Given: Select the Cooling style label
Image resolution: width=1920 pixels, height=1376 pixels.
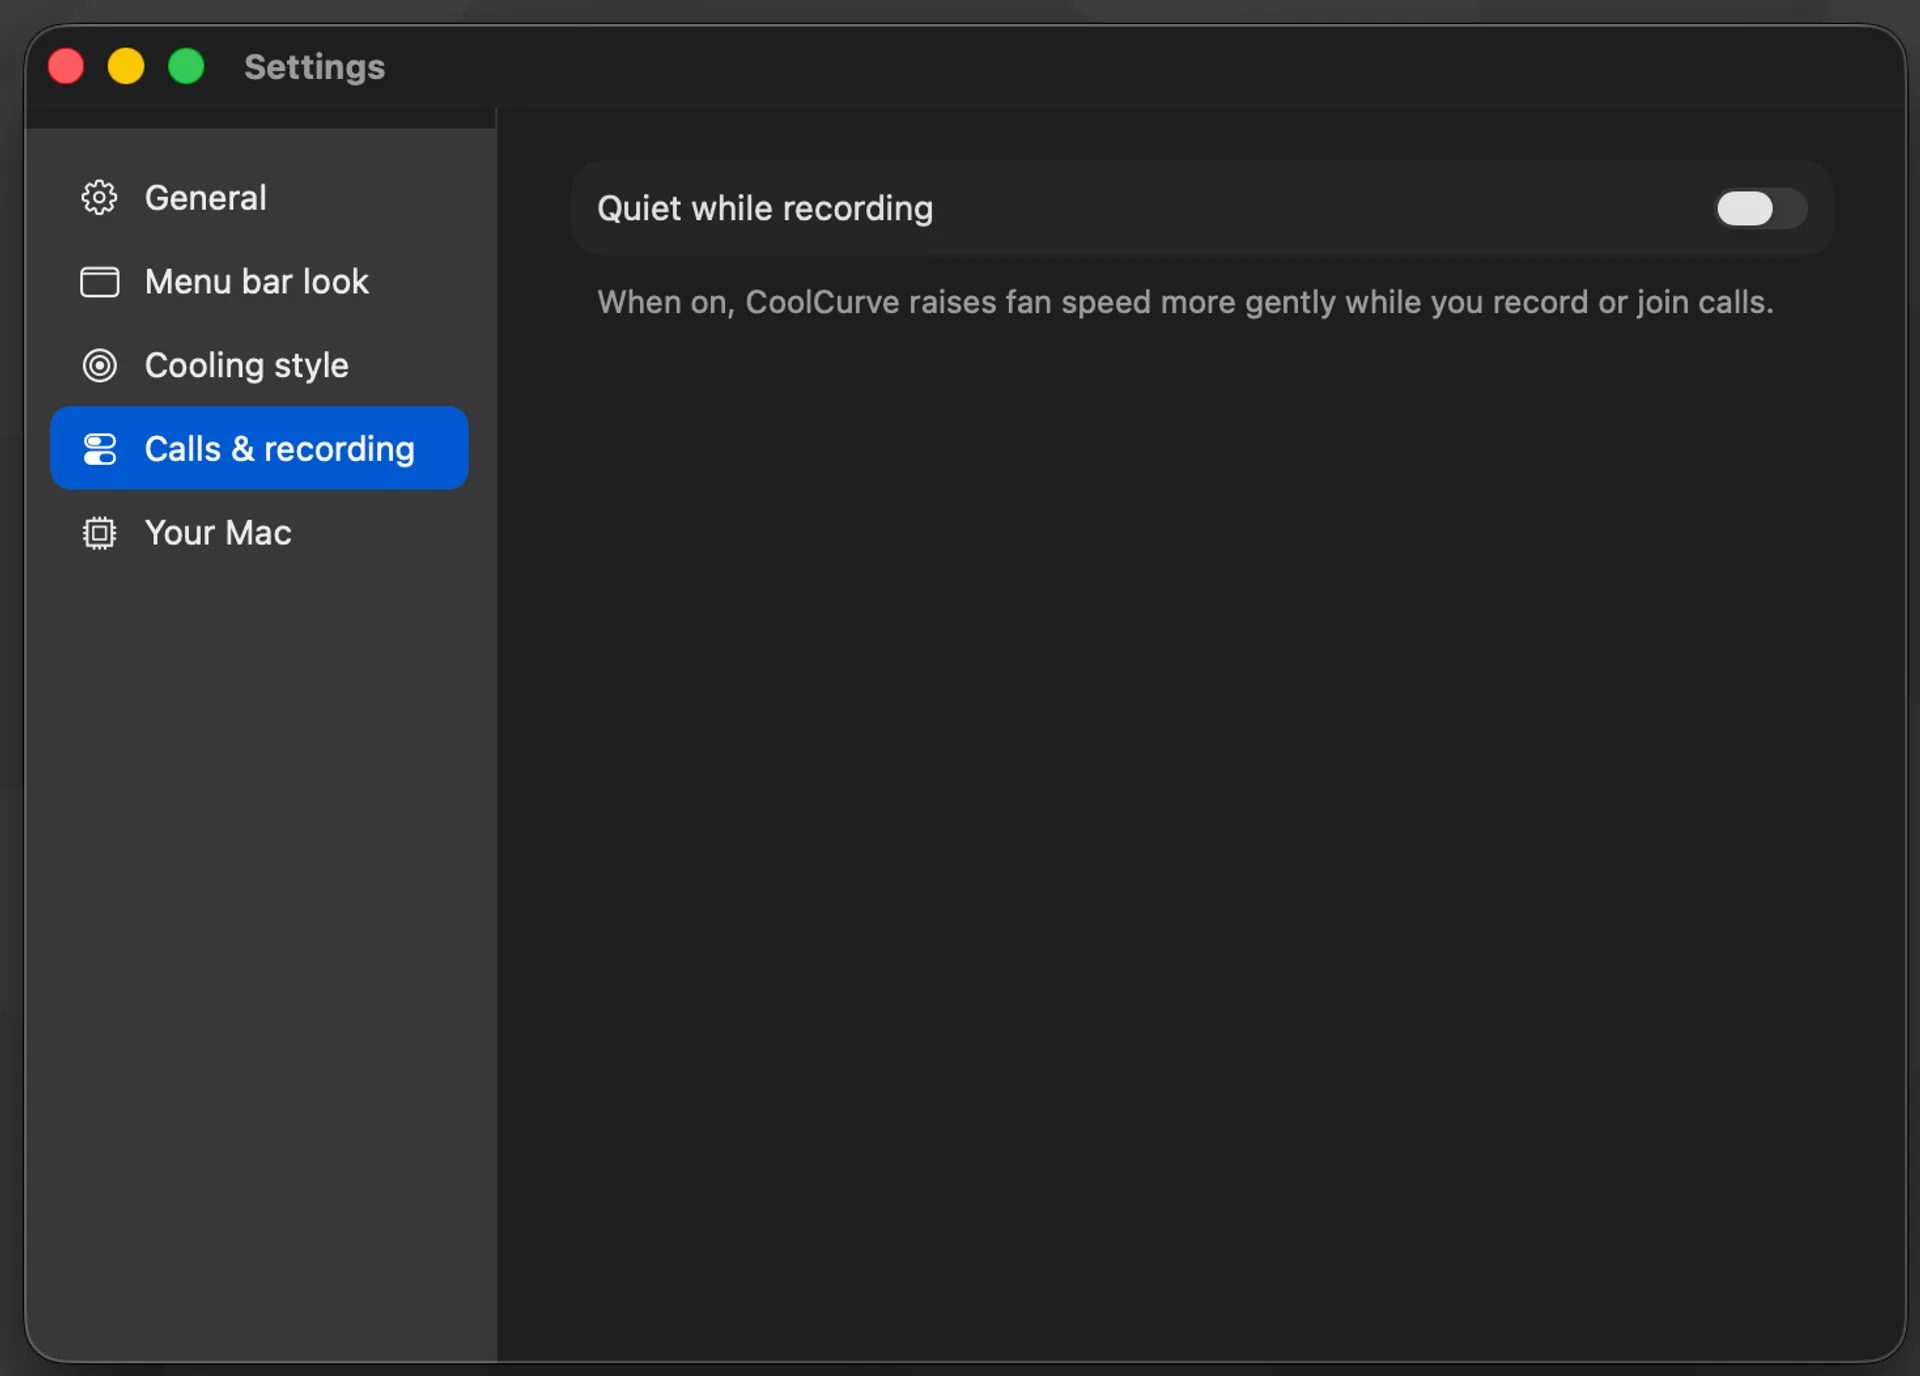Looking at the screenshot, I should tap(246, 366).
